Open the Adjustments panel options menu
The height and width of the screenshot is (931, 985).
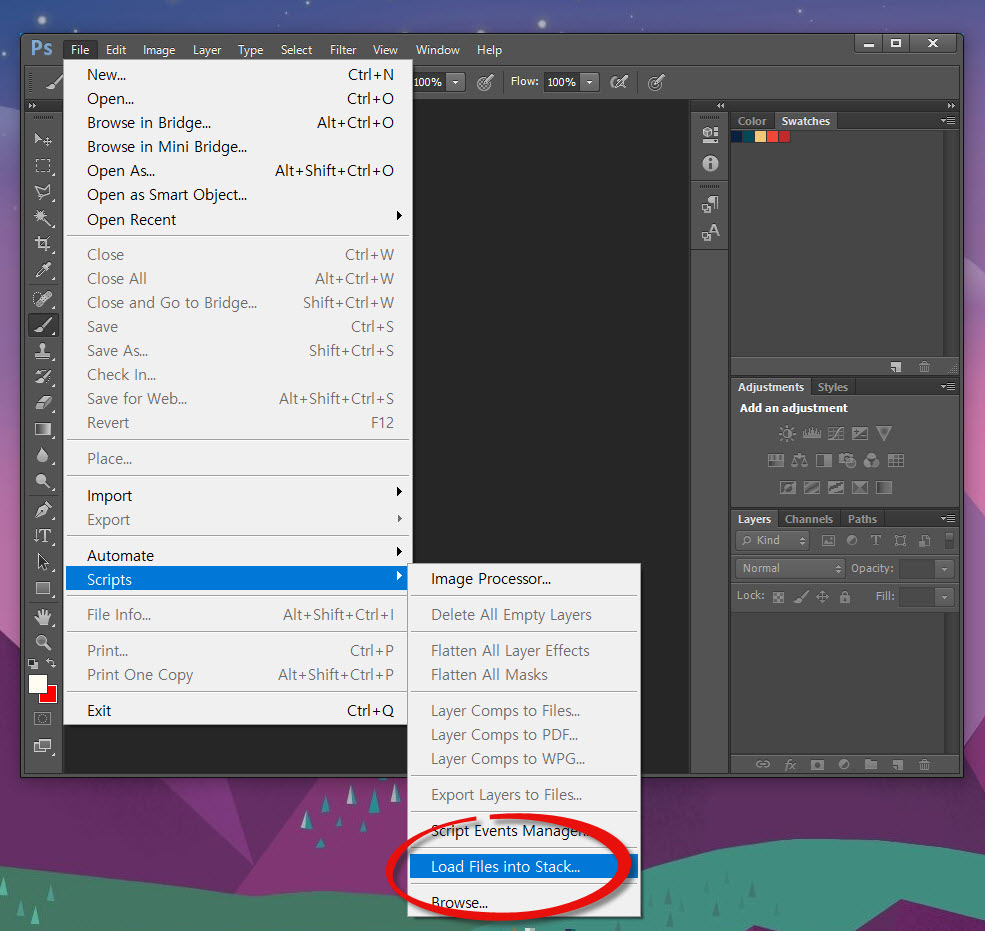coord(948,386)
